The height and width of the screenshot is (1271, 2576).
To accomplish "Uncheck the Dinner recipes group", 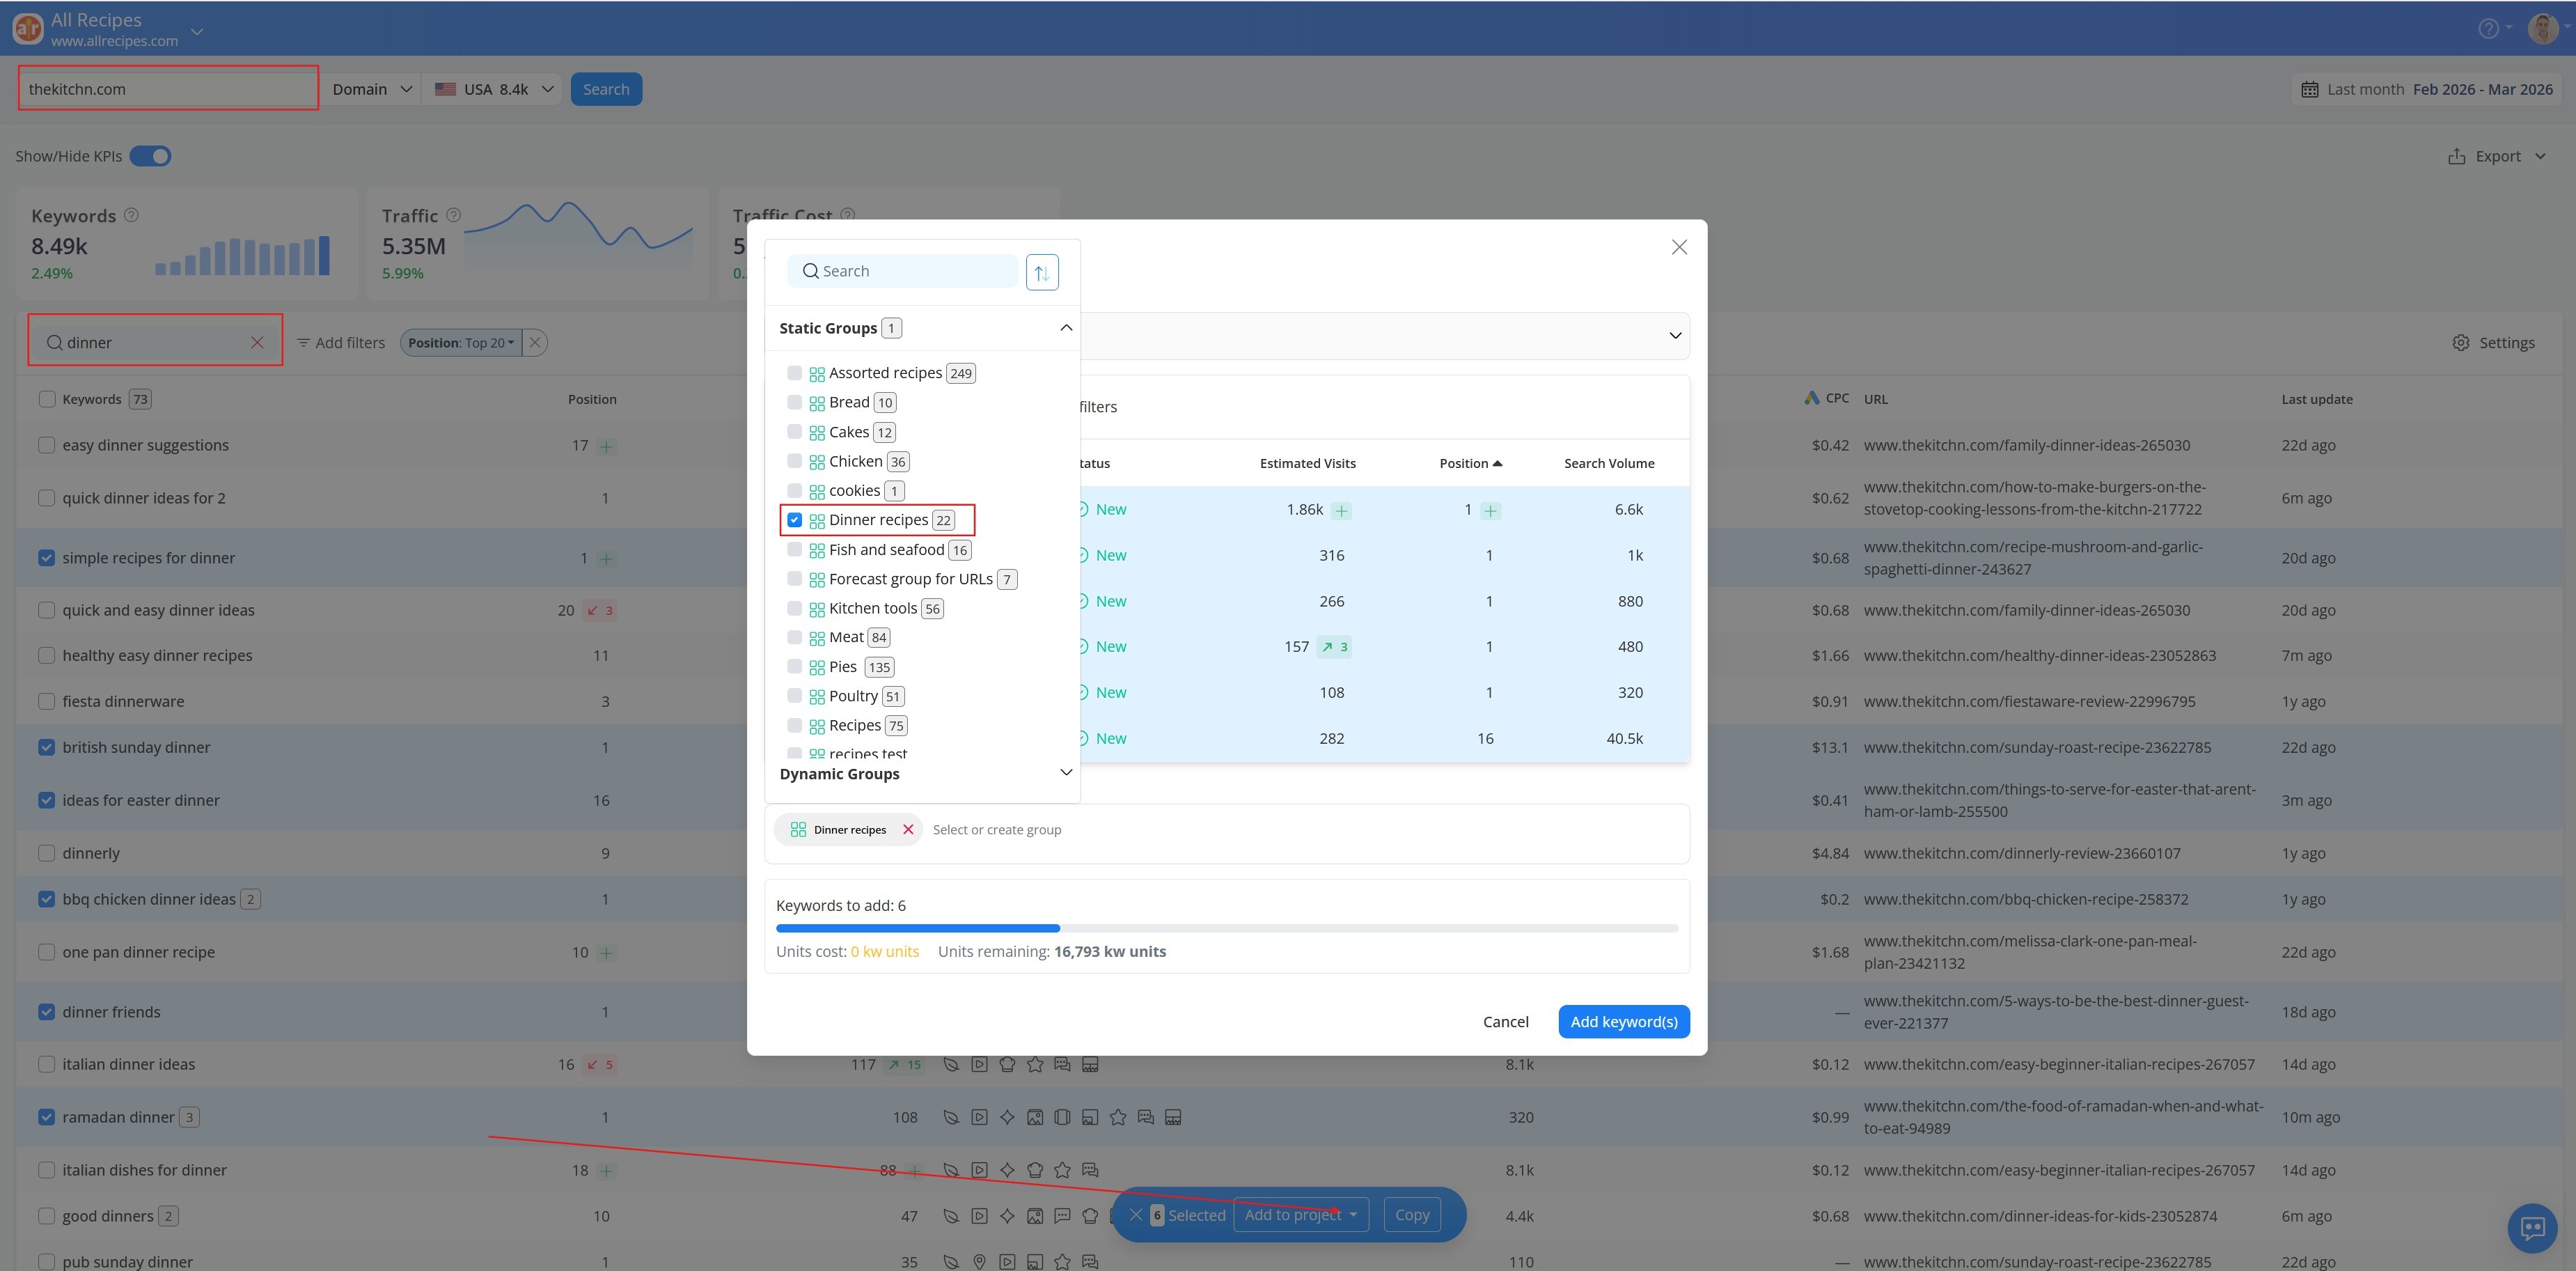I will click(x=794, y=520).
